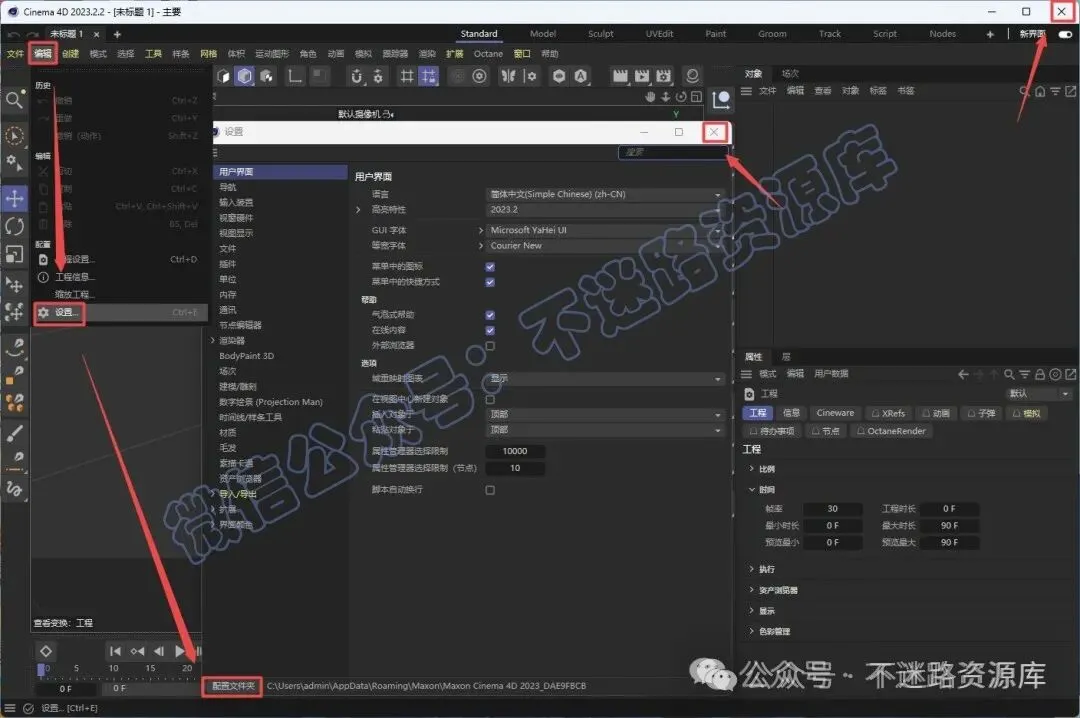Screen dimensions: 1080x718
Task: Expand the 高亮特性 row chevron
Action: pos(358,209)
